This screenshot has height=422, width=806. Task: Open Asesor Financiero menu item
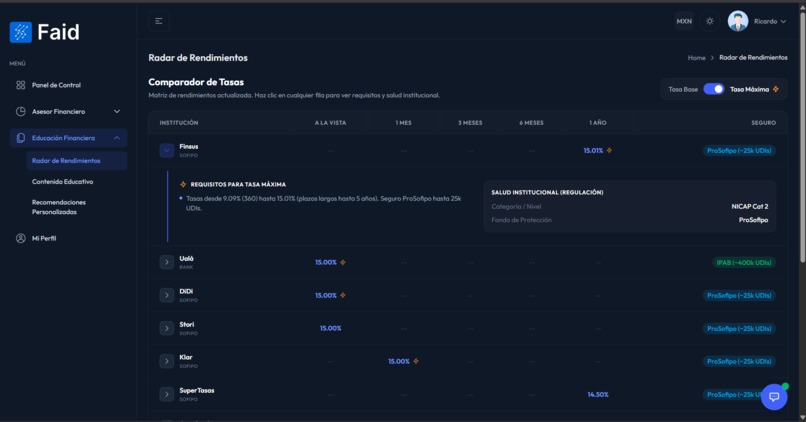tap(68, 112)
